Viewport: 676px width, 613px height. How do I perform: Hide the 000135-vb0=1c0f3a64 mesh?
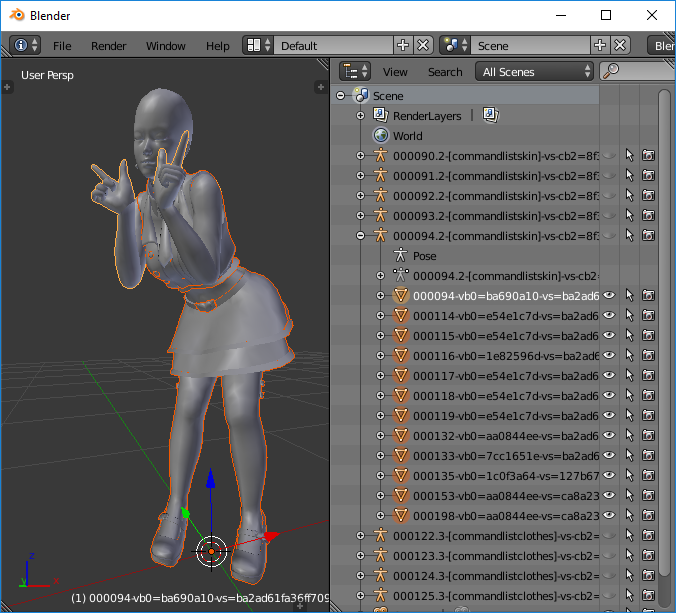click(609, 475)
